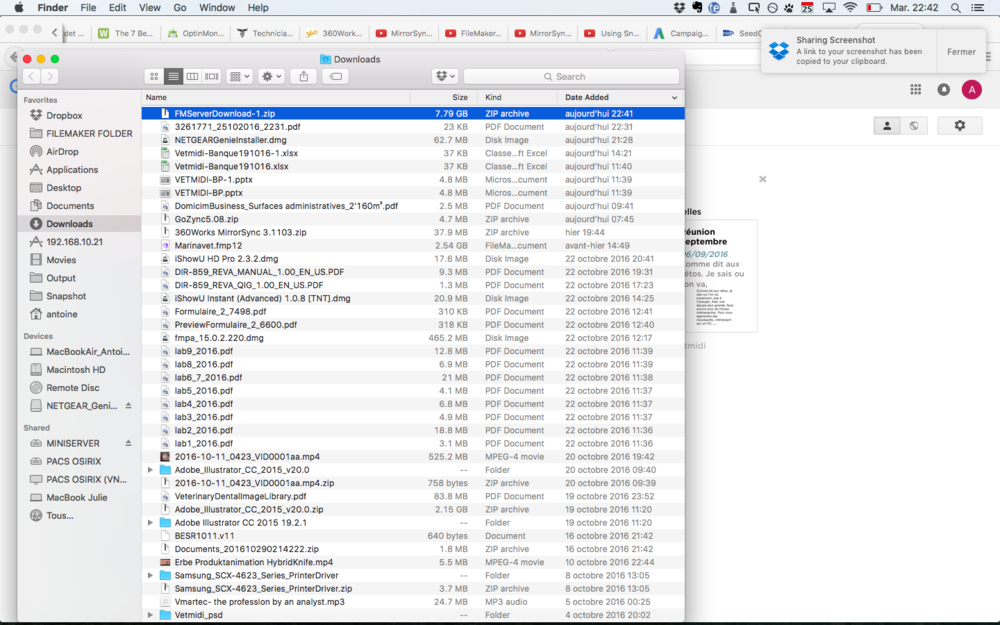Screen dimensions: 1000x625
Task: Open the Go menu in menu bar
Action: pos(180,8)
